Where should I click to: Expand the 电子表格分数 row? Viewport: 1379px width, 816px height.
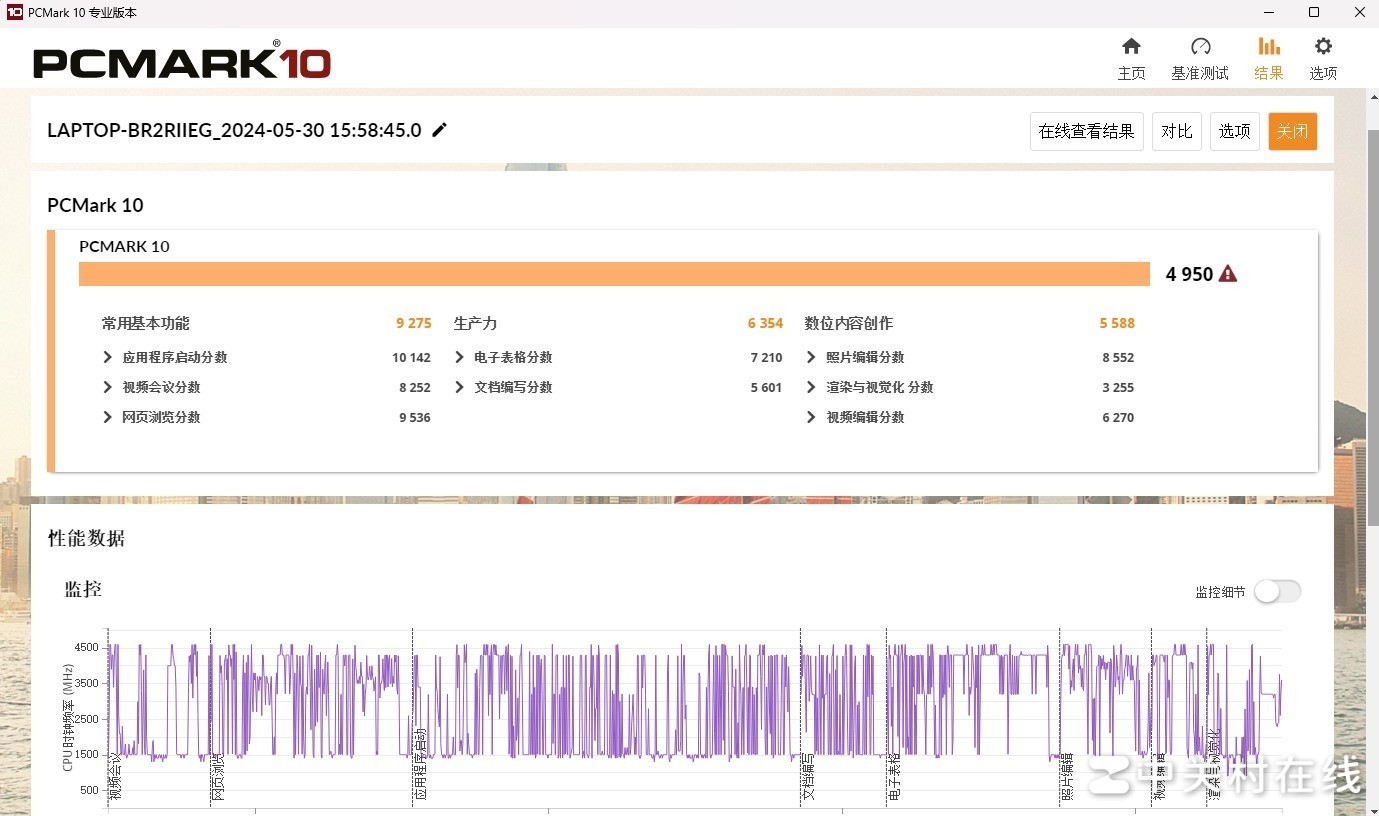[460, 357]
